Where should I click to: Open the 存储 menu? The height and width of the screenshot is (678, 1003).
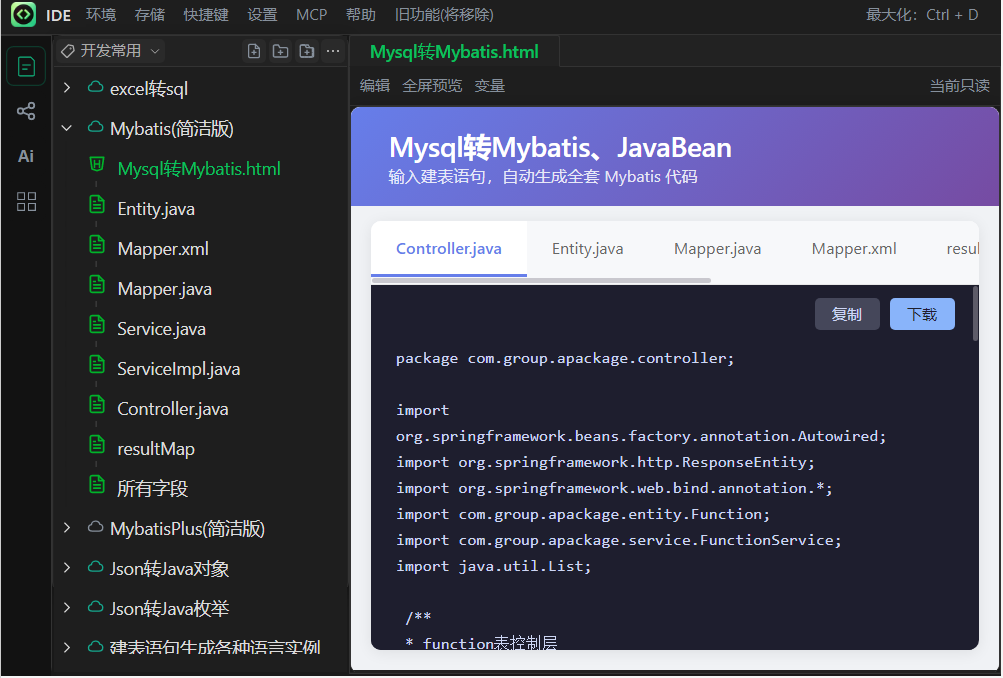click(x=150, y=15)
